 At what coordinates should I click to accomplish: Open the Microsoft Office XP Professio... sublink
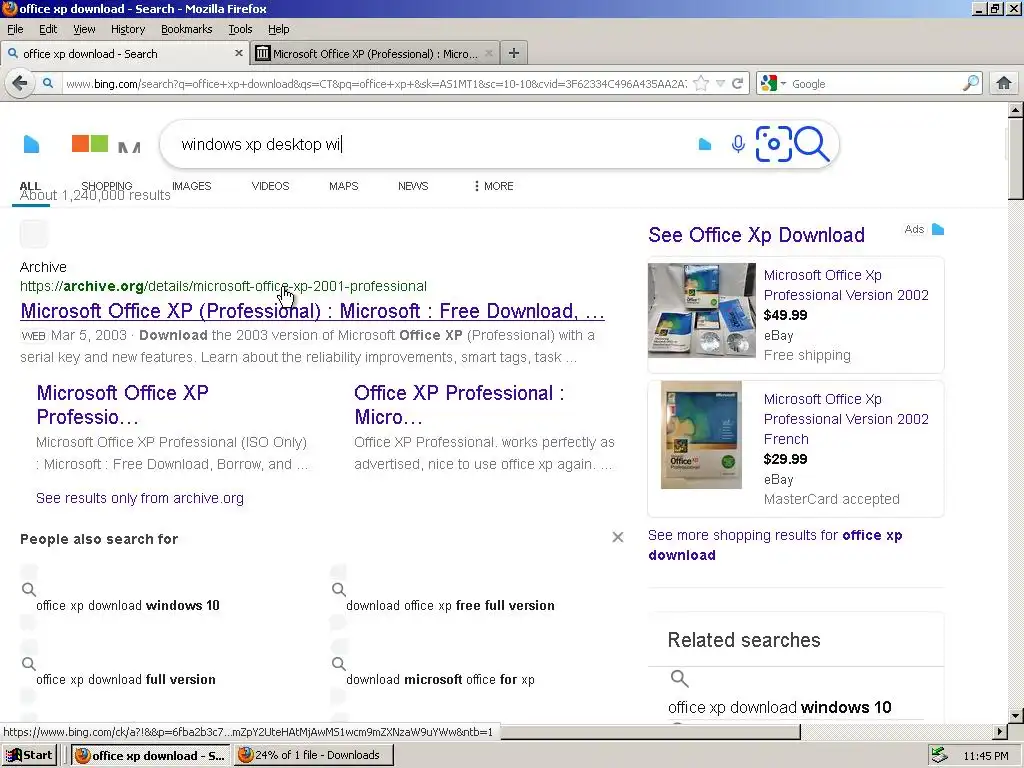point(122,405)
